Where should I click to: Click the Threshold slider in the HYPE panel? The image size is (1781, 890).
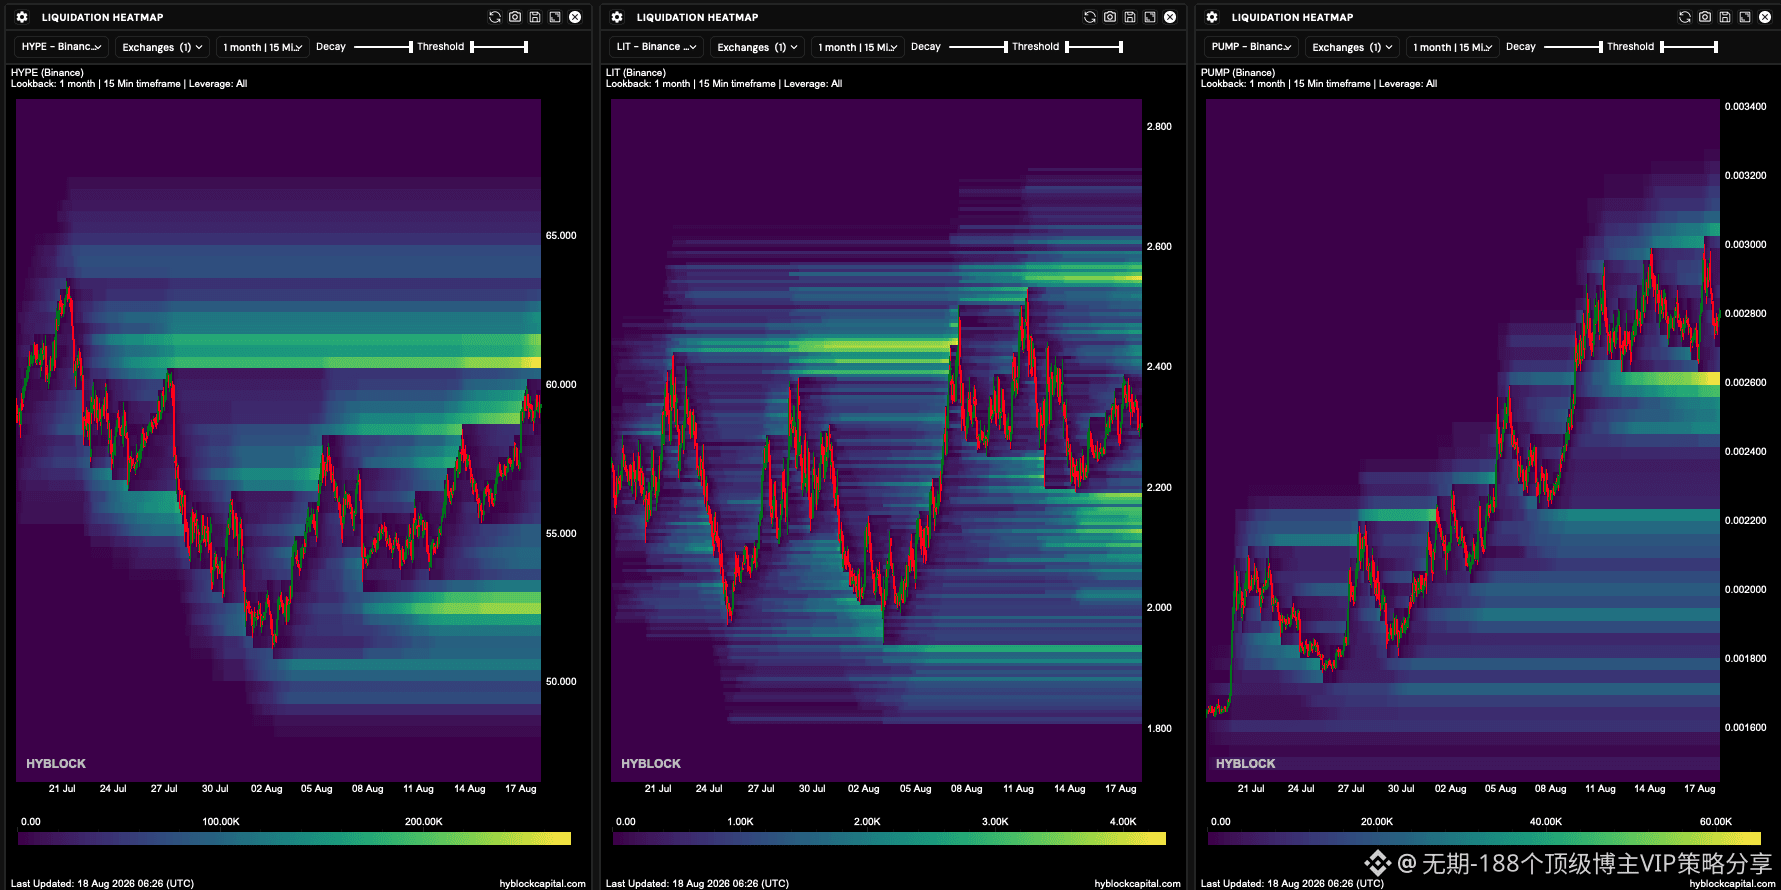click(499, 47)
